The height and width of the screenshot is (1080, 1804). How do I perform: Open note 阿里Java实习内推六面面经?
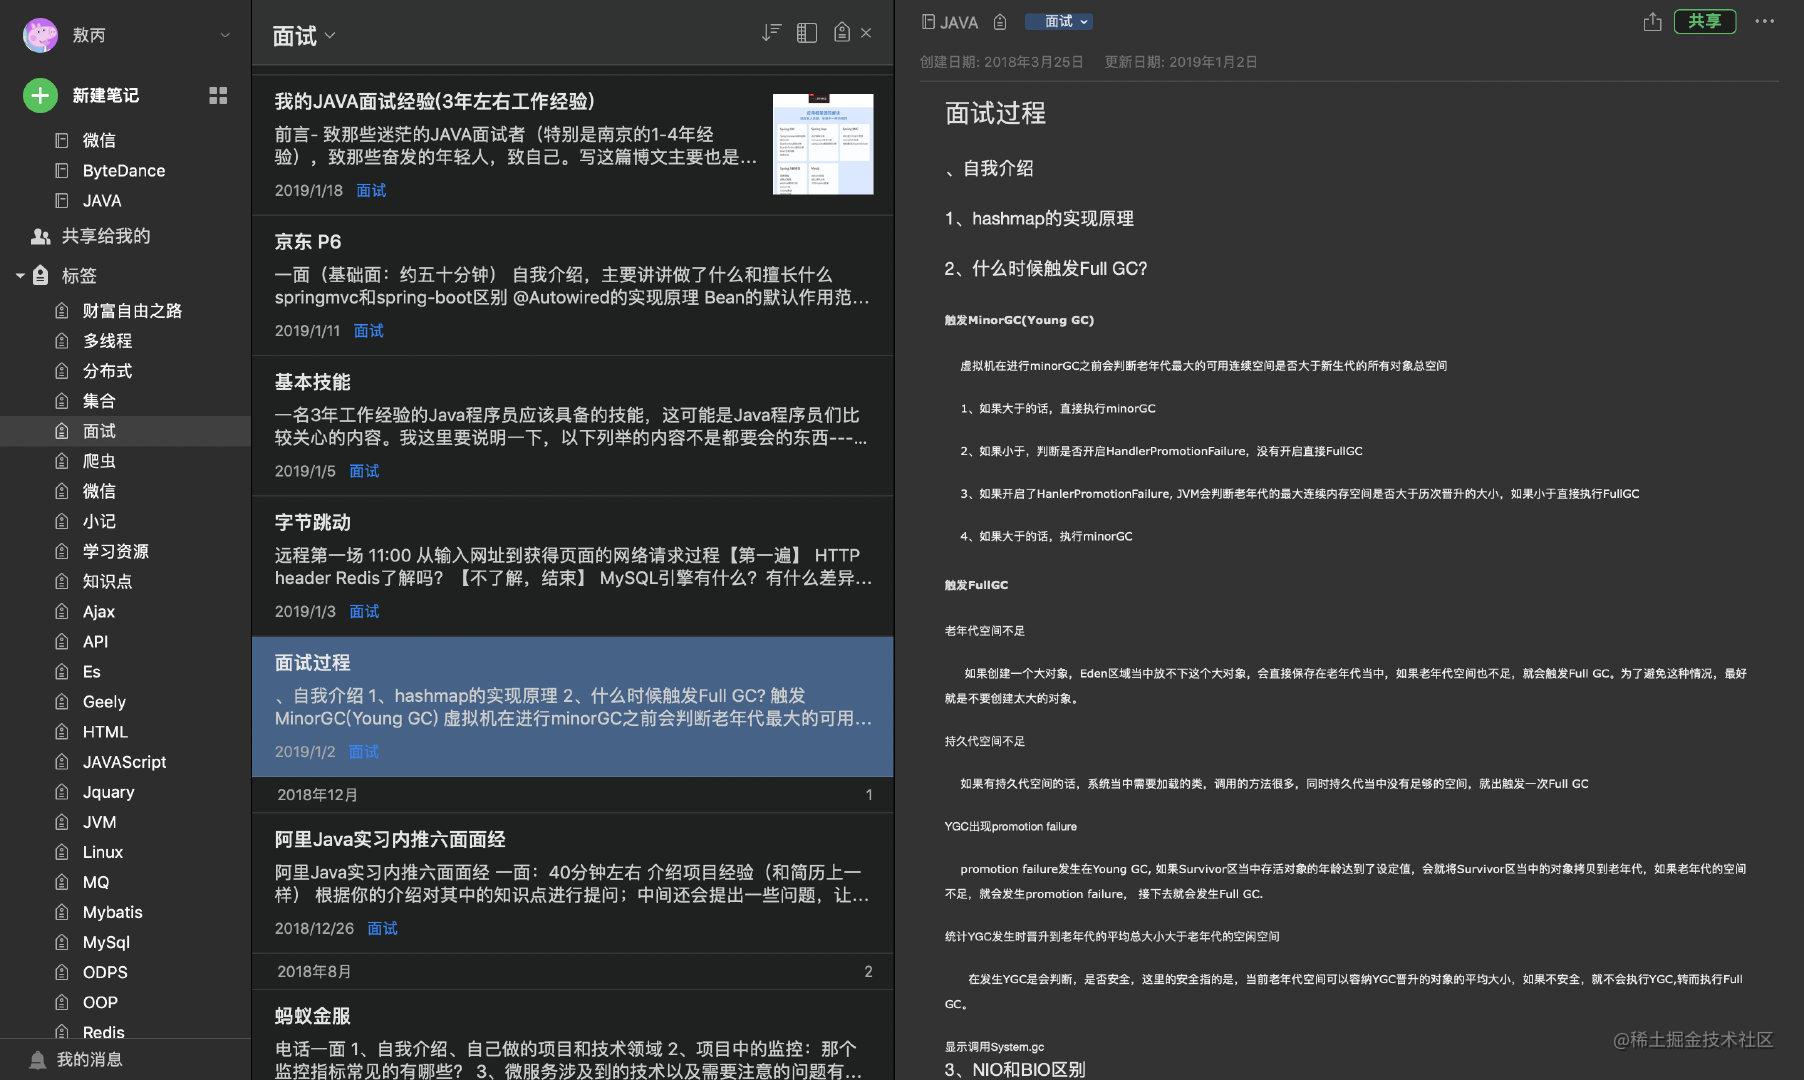572,883
